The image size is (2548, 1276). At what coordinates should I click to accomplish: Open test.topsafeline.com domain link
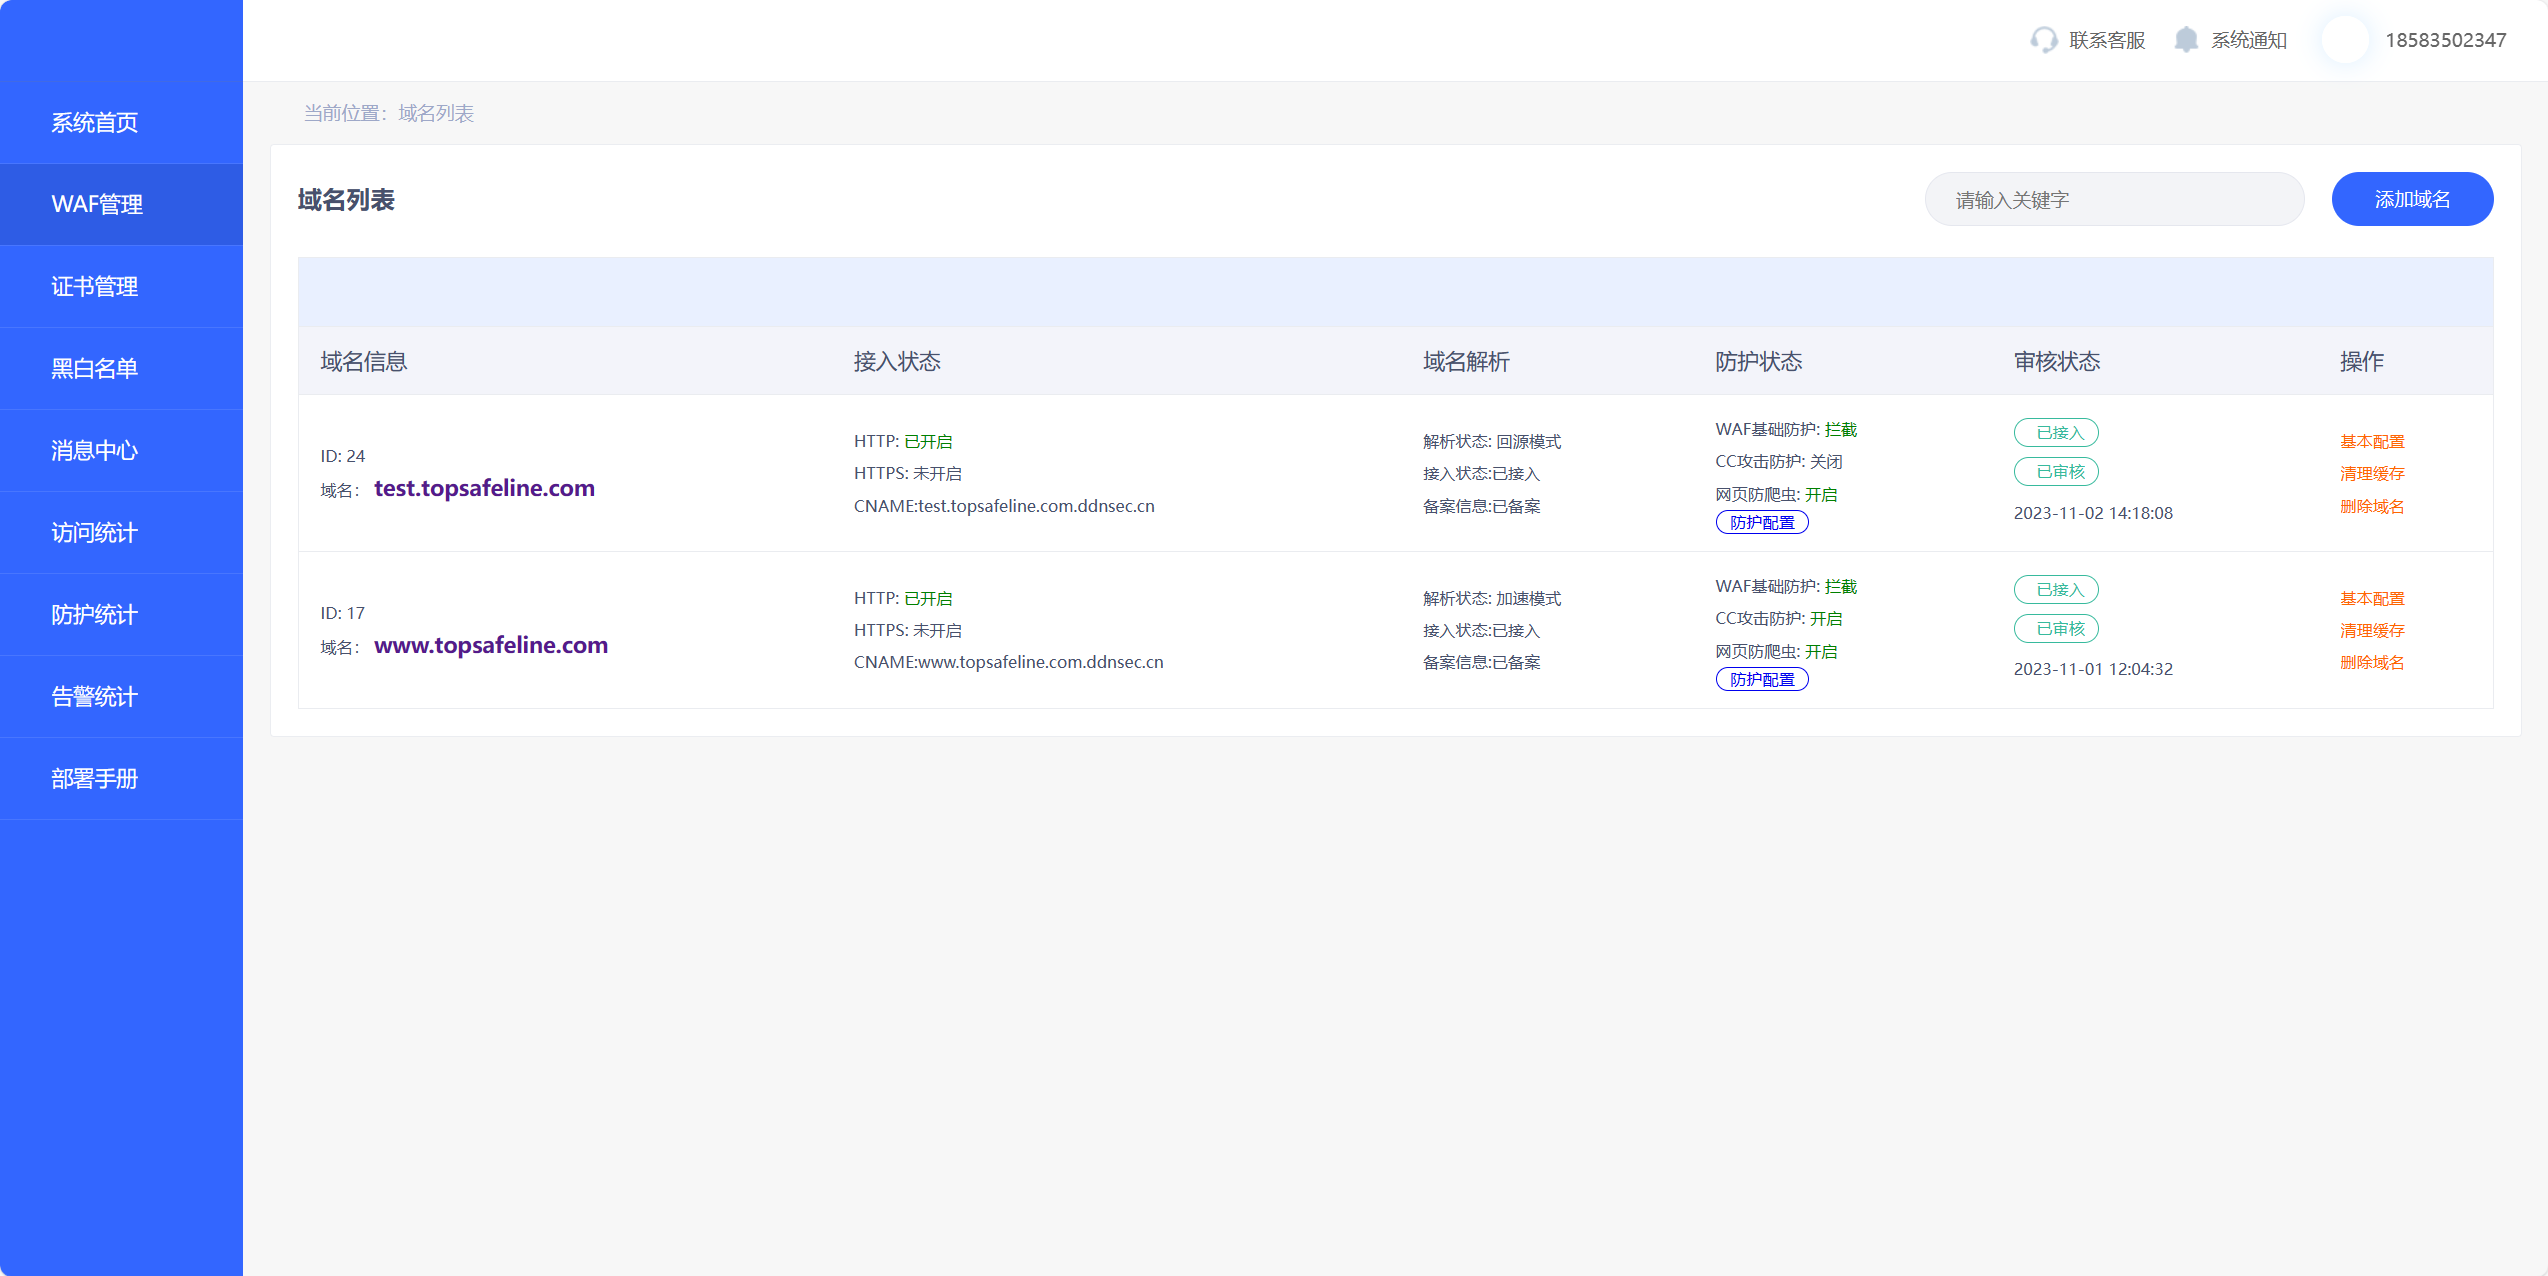click(484, 488)
